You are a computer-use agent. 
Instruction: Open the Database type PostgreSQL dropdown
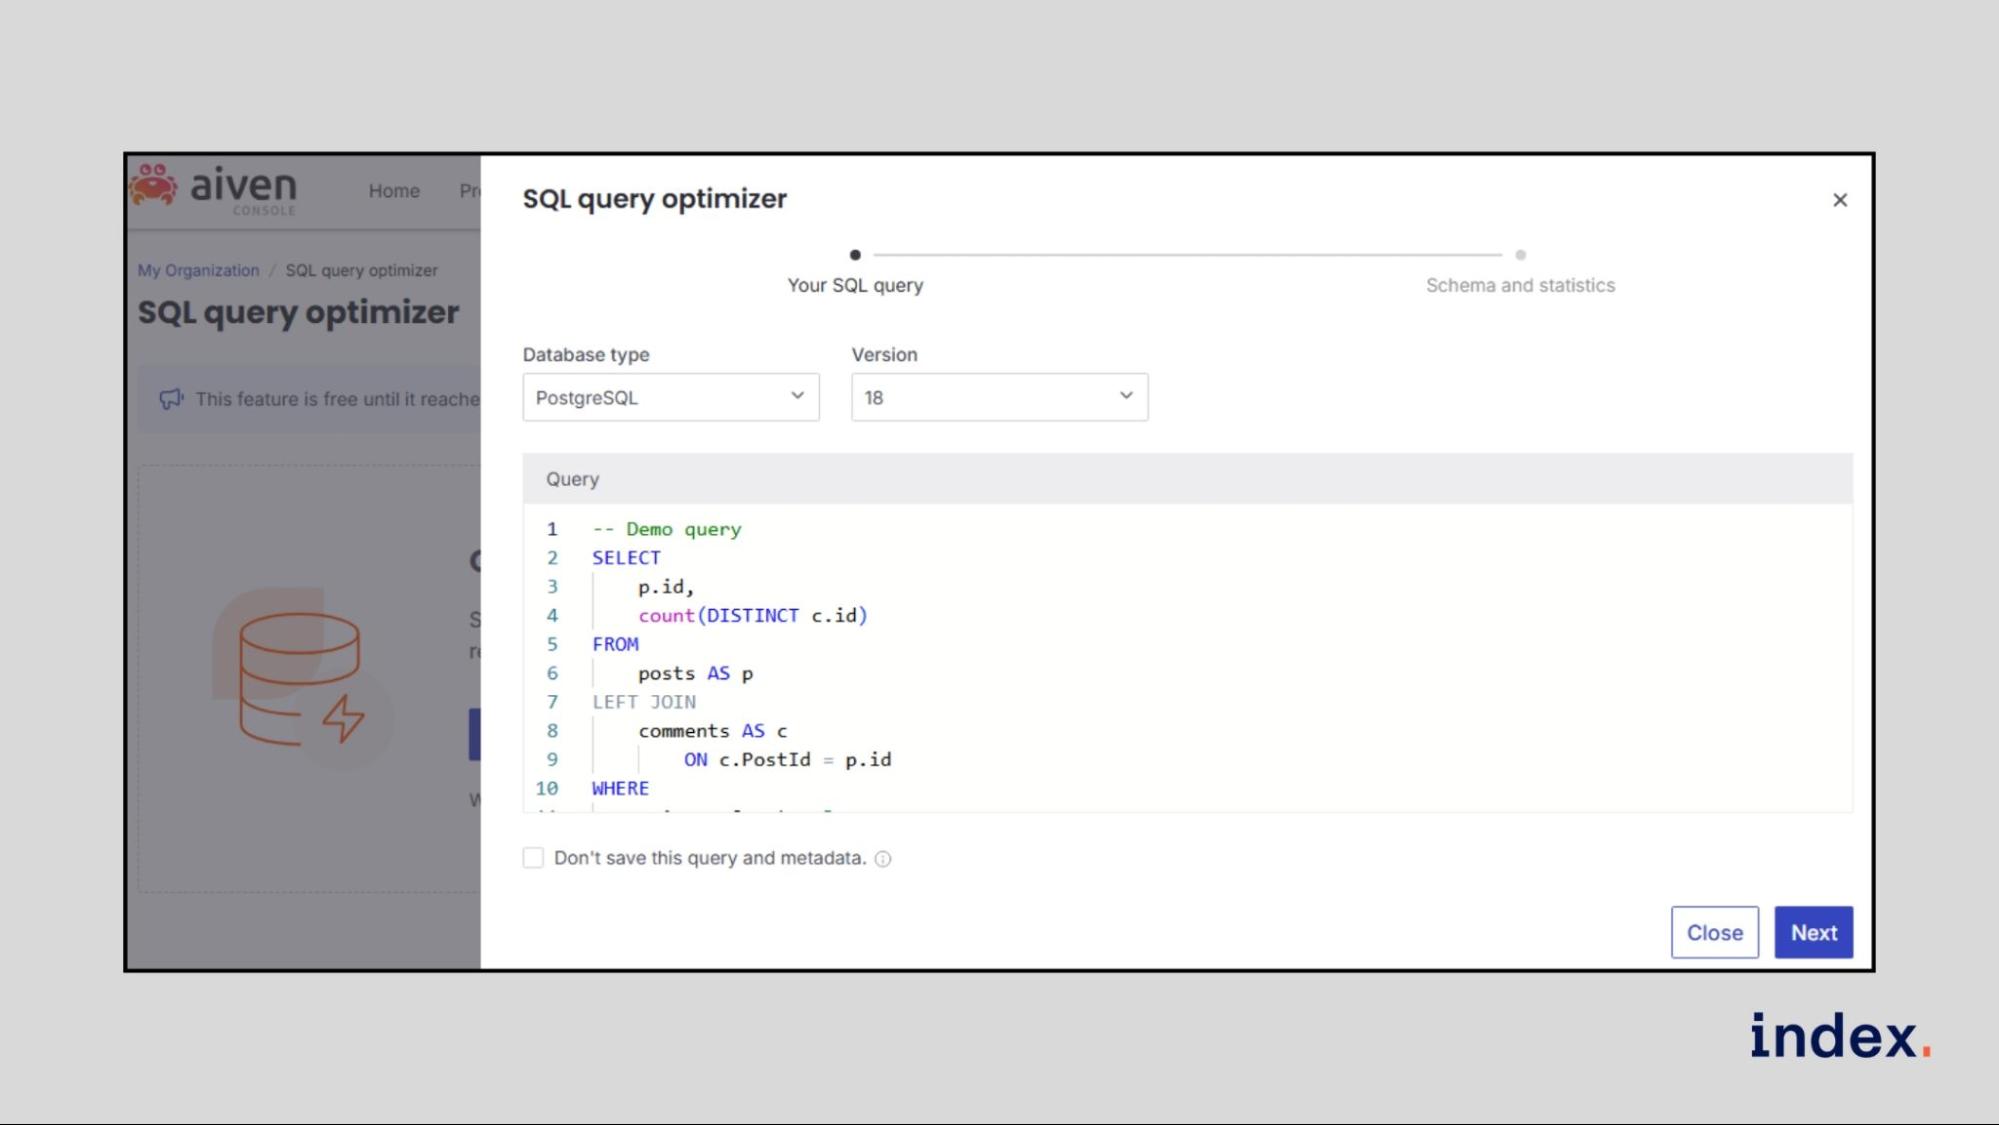click(670, 397)
